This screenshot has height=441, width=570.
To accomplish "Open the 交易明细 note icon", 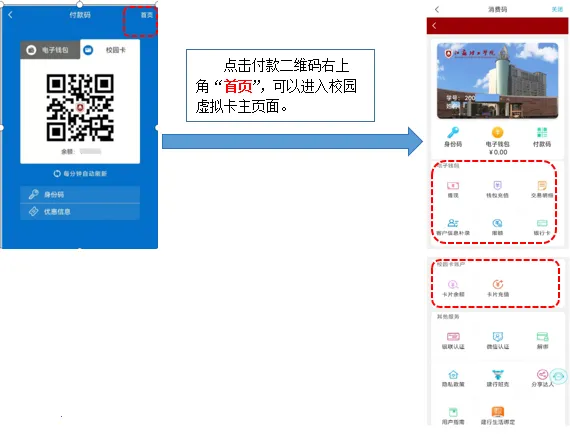I will point(542,186).
